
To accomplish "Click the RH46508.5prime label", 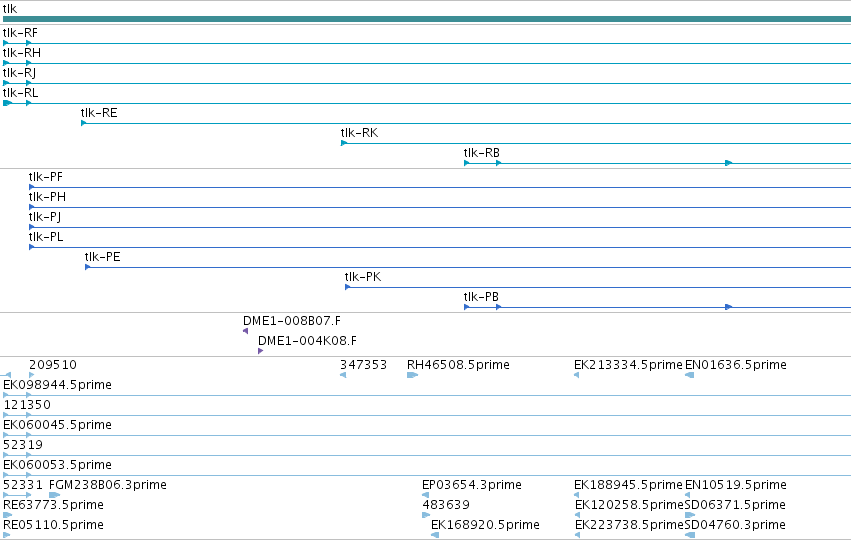I will click(458, 365).
